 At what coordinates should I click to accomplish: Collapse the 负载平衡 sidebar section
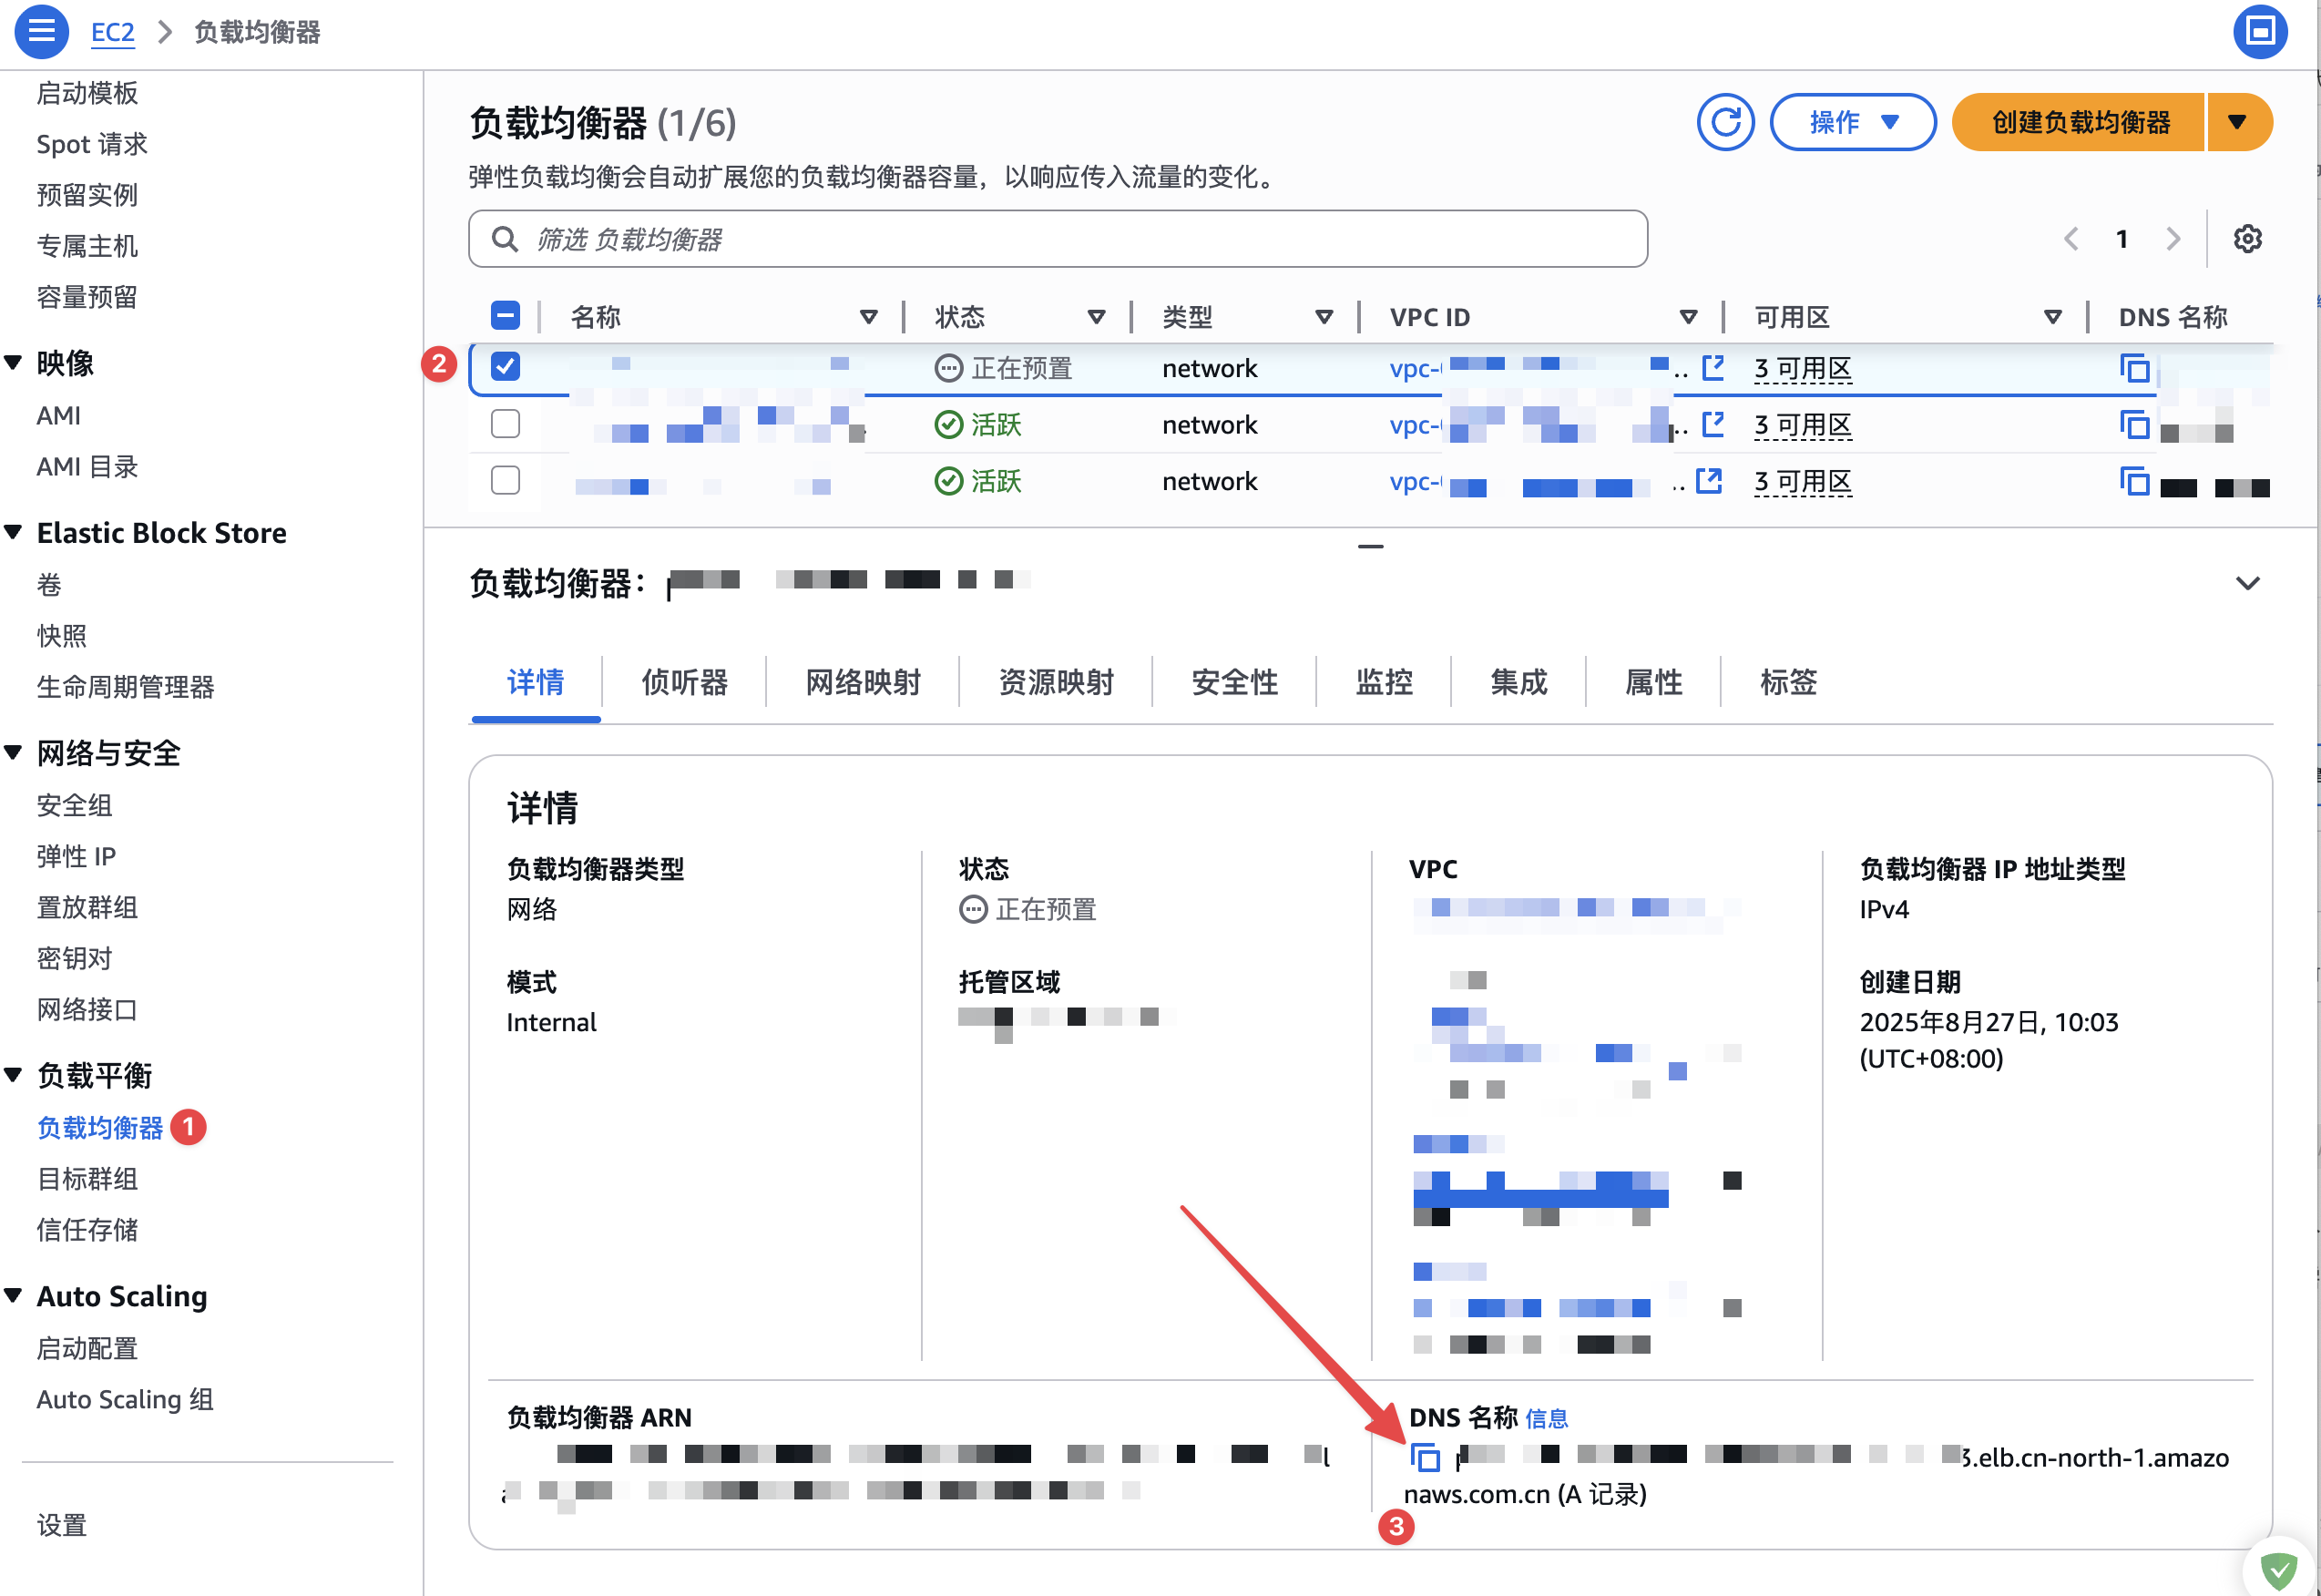pyautogui.click(x=14, y=1075)
